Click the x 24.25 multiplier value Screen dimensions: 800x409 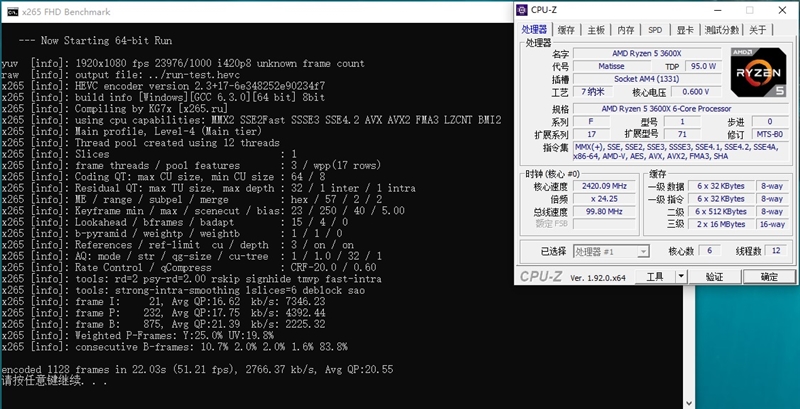click(604, 199)
